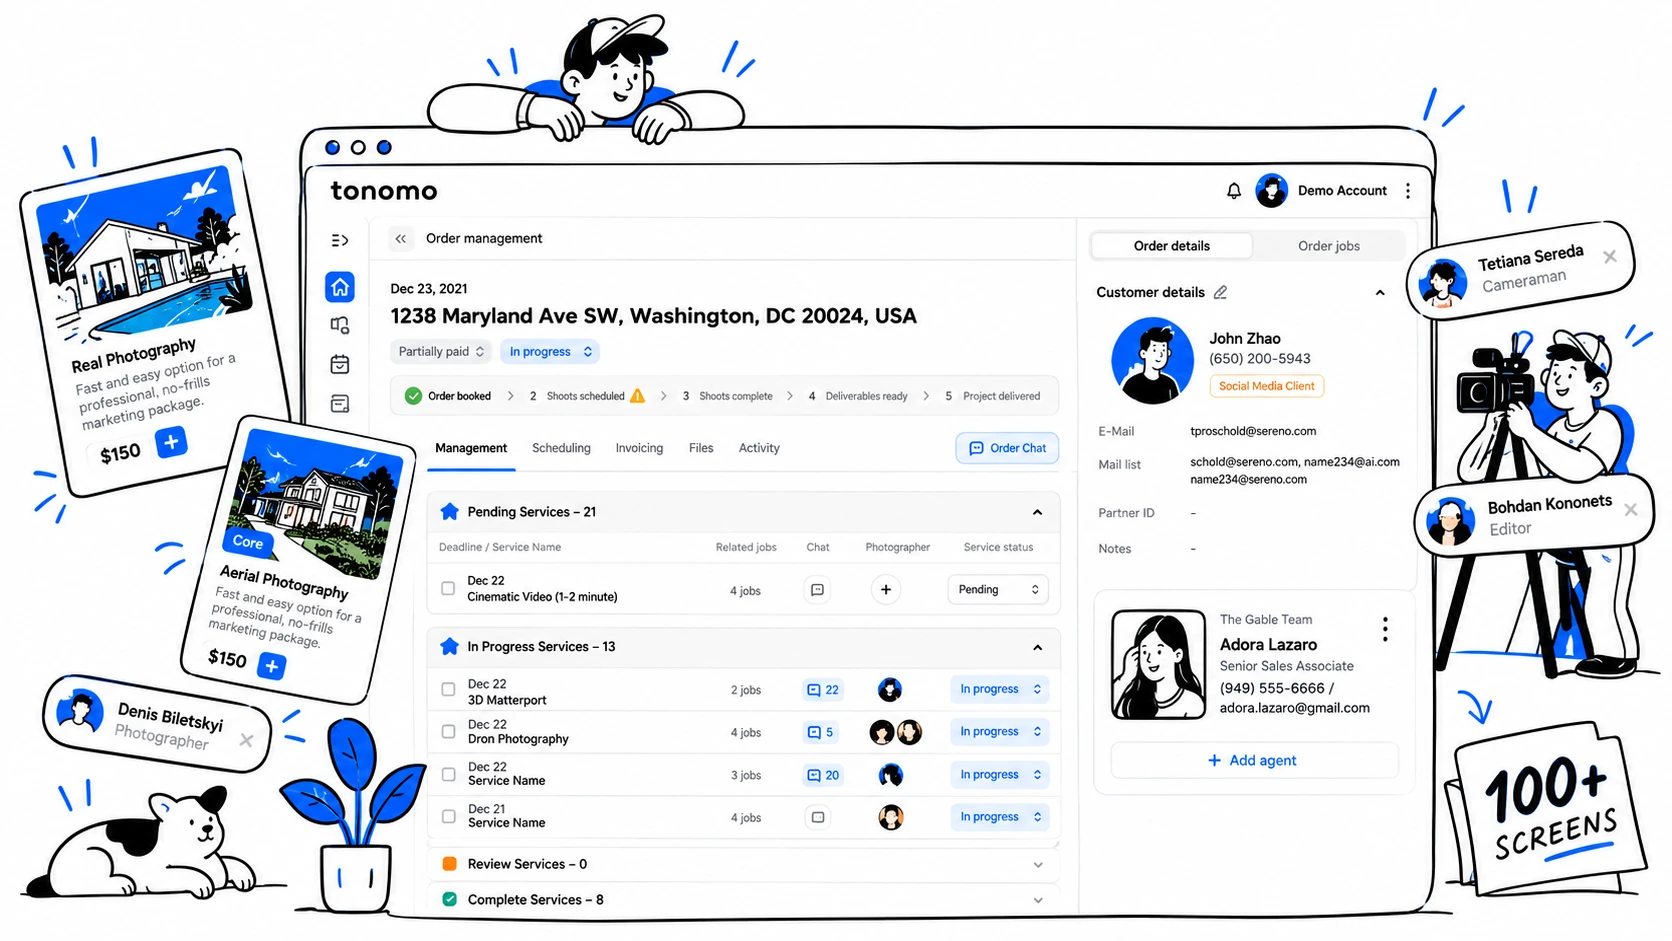Viewport: 1672px width, 941px height.
Task: Open the notifications bell
Action: 1234,191
